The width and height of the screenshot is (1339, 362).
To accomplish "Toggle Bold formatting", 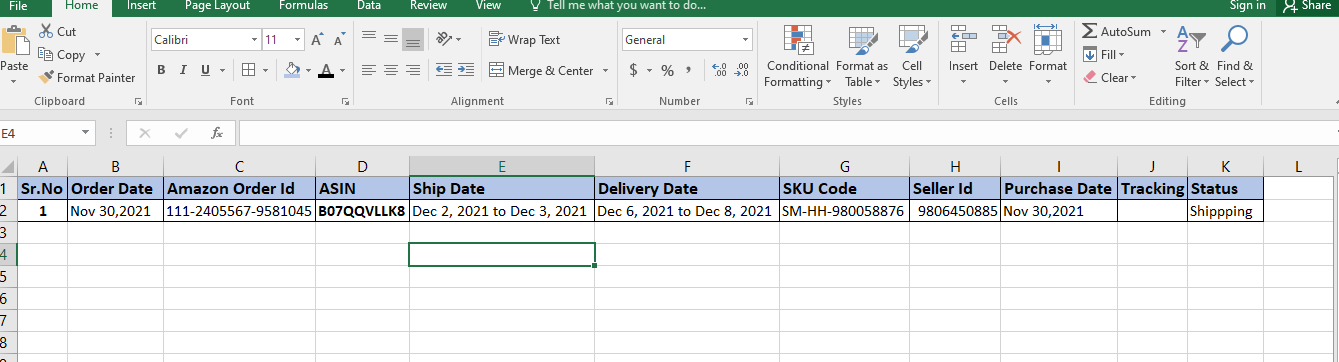I will click(160, 70).
